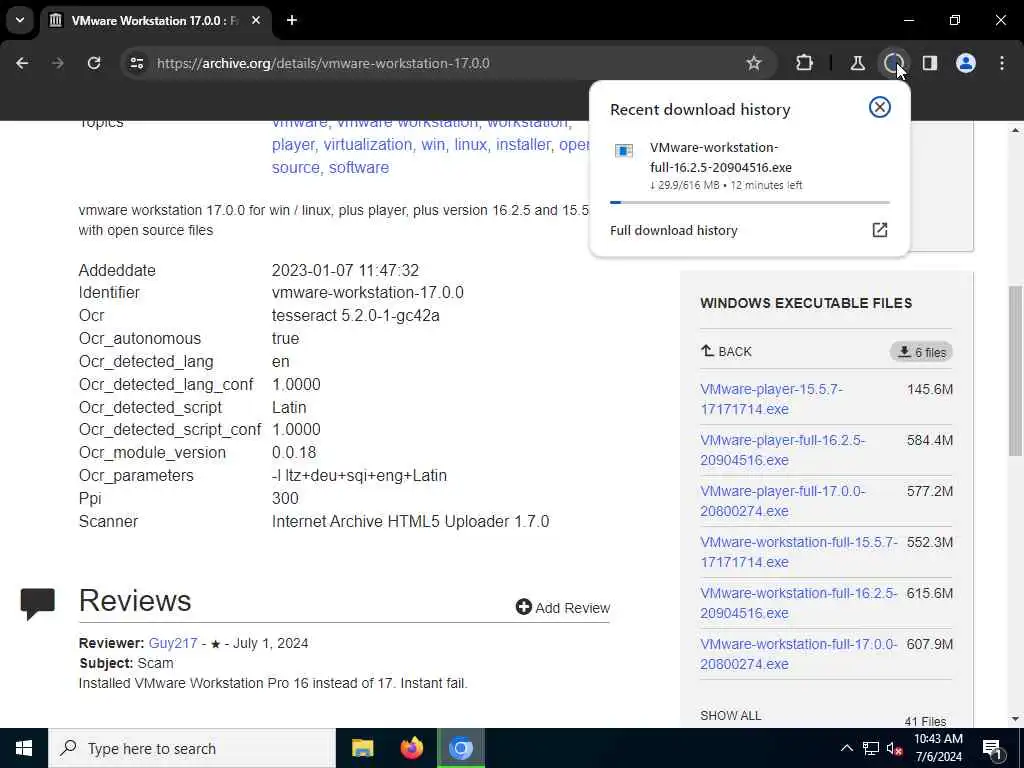This screenshot has width=1024, height=768.
Task: Open the tab search dropdown arrow
Action: coord(20,20)
